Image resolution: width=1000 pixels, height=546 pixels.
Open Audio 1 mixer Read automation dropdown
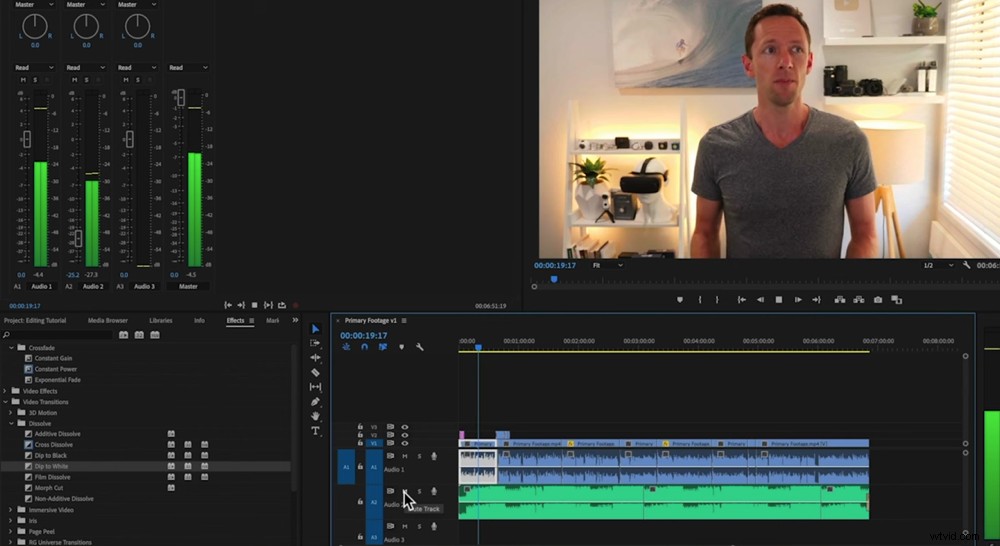[x=34, y=68]
